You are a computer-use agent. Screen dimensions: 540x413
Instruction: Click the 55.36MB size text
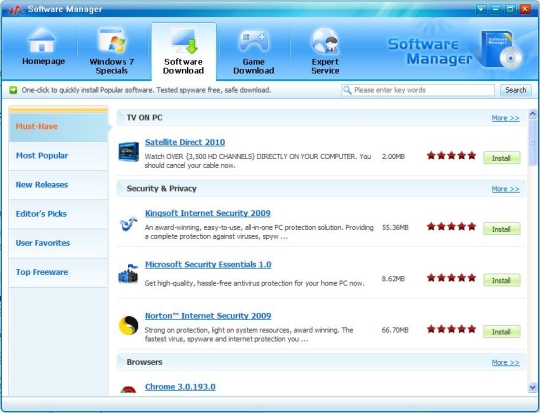pyautogui.click(x=395, y=228)
